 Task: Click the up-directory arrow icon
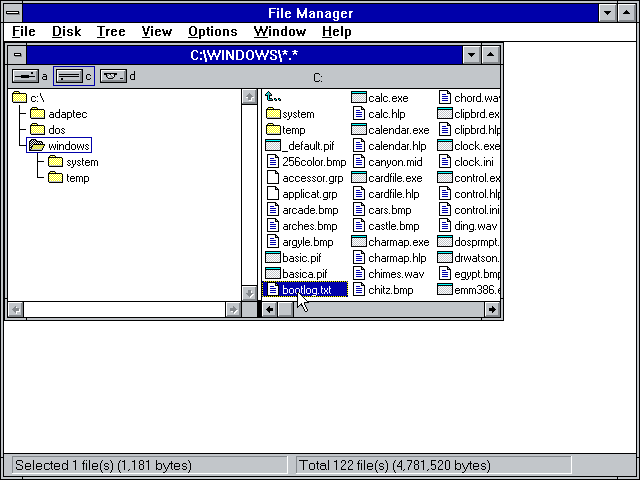[274, 98]
